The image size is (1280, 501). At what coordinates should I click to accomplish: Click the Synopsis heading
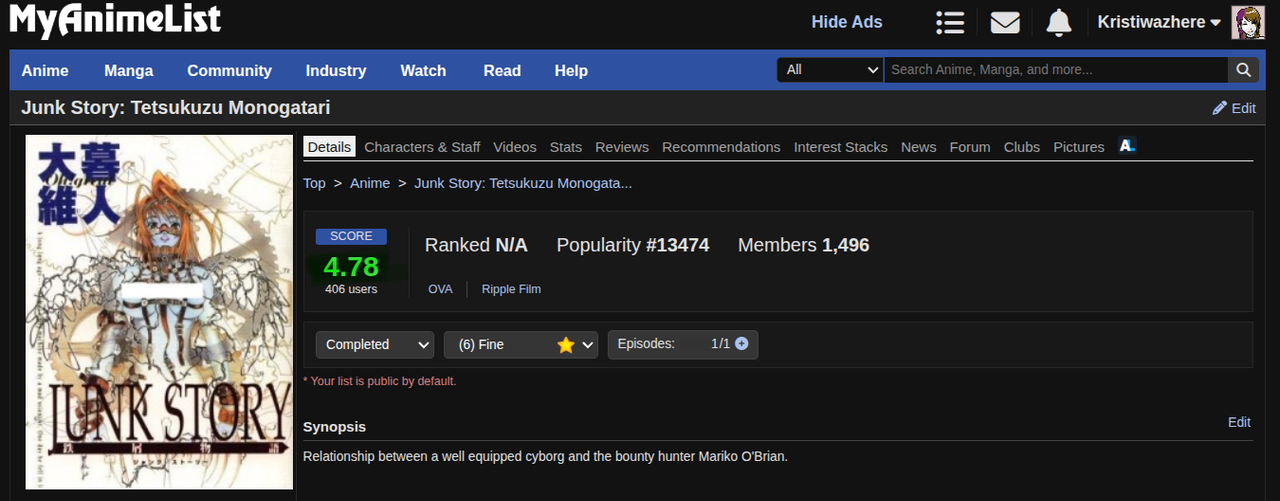pos(335,427)
